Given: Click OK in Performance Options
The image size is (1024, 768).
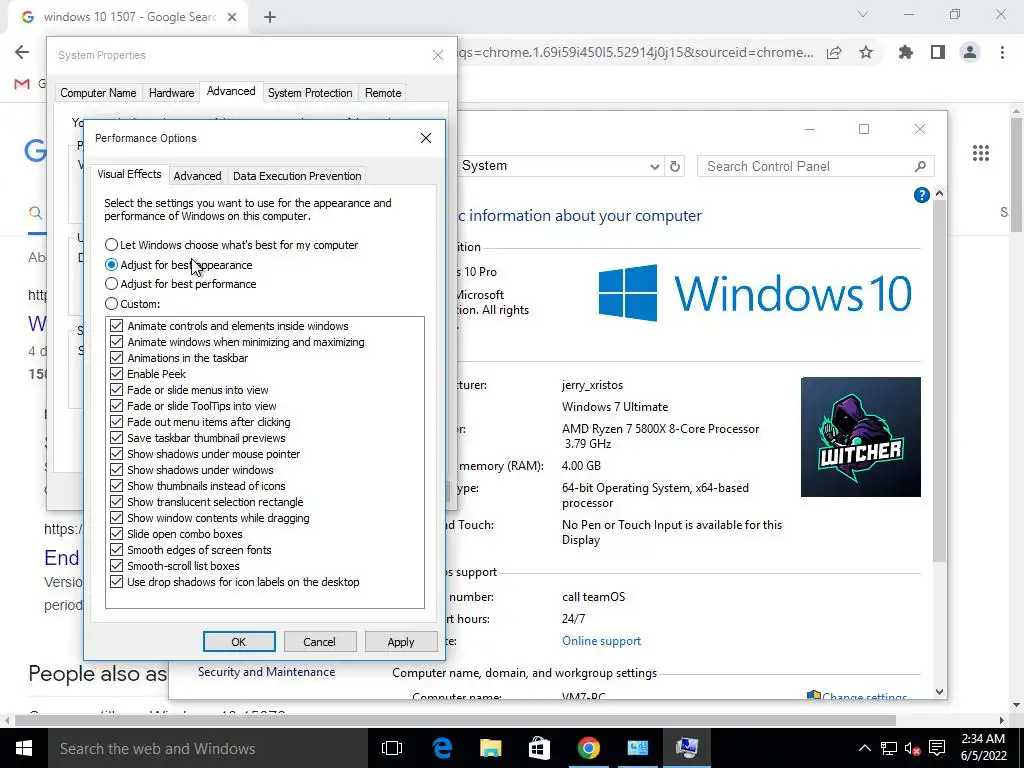Looking at the screenshot, I should (x=239, y=642).
